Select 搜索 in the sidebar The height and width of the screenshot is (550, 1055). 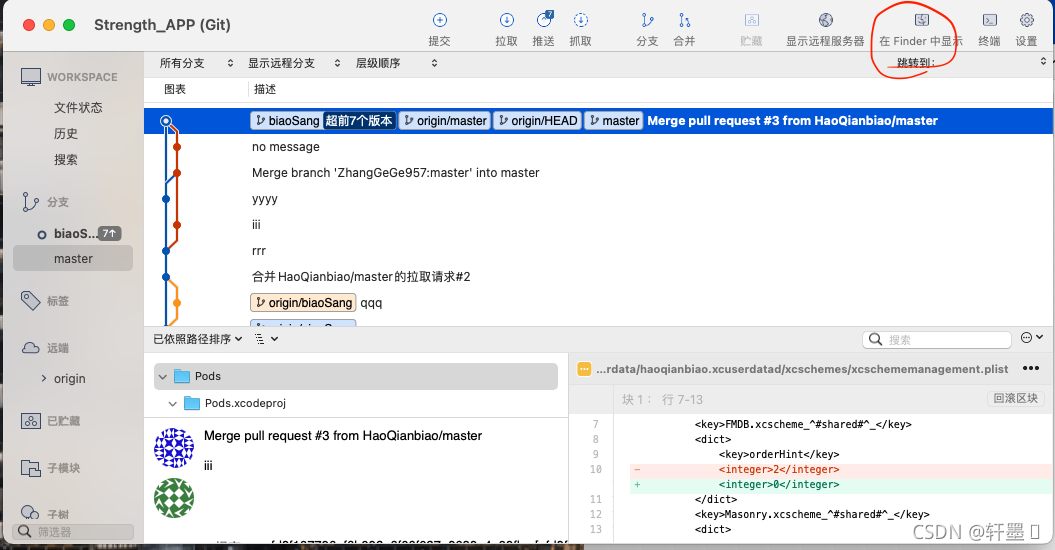[x=66, y=160]
